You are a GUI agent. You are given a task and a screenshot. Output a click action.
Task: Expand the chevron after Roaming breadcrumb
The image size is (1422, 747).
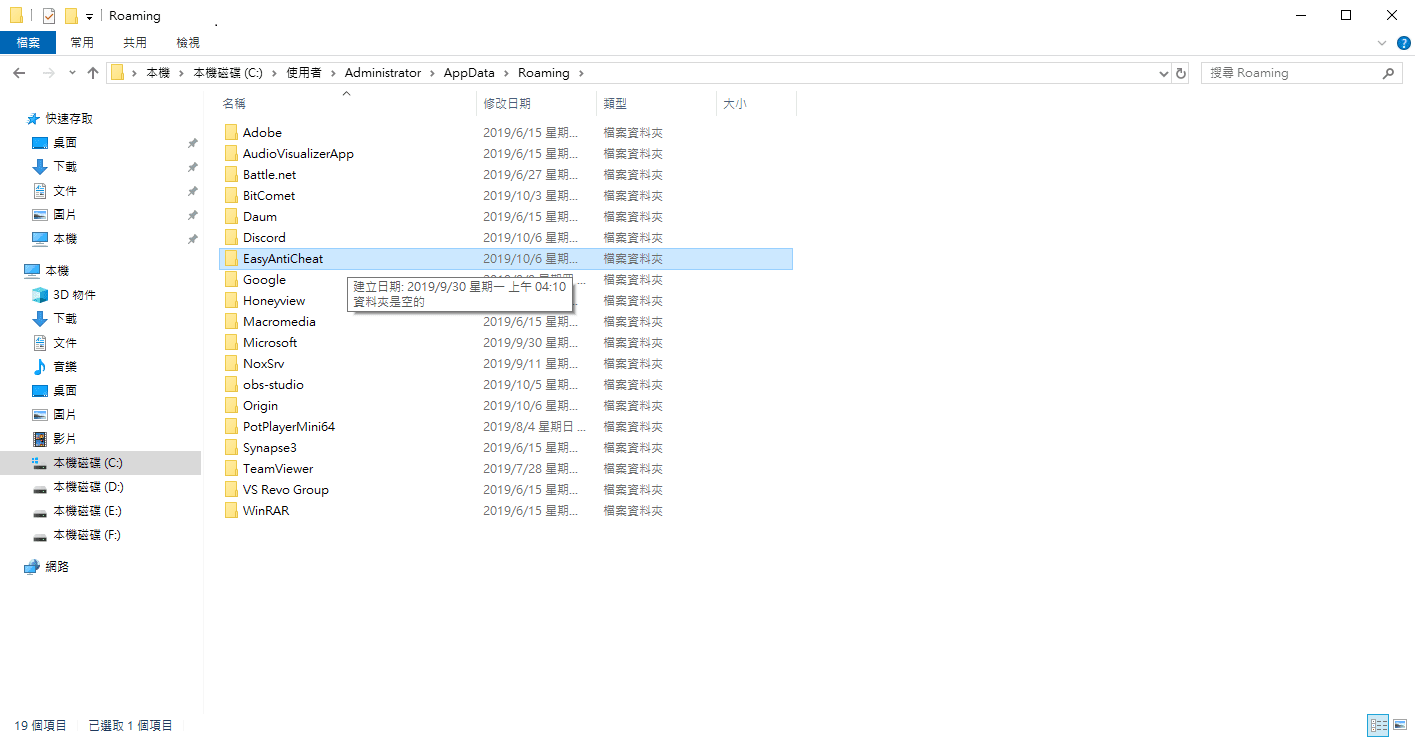click(581, 73)
